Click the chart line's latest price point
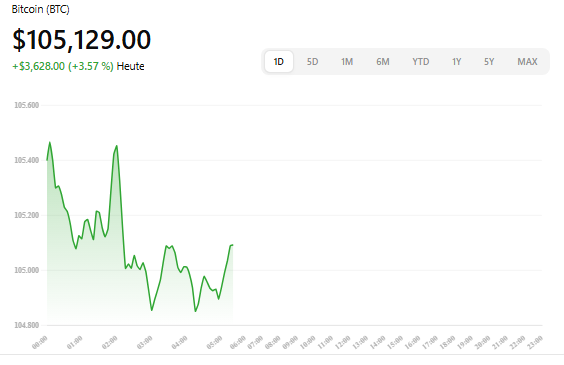Viewport: 564px width, 365px height. (232, 245)
